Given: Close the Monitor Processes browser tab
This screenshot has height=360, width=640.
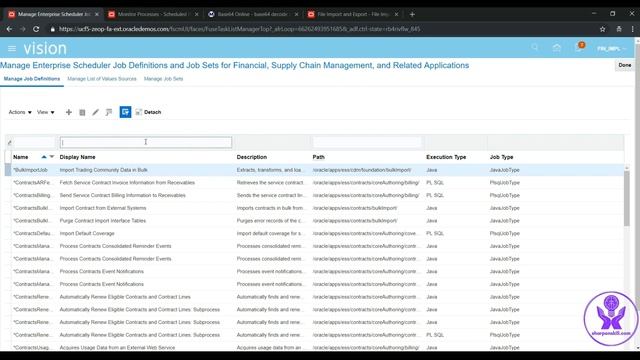Looking at the screenshot, I should coord(196,14).
